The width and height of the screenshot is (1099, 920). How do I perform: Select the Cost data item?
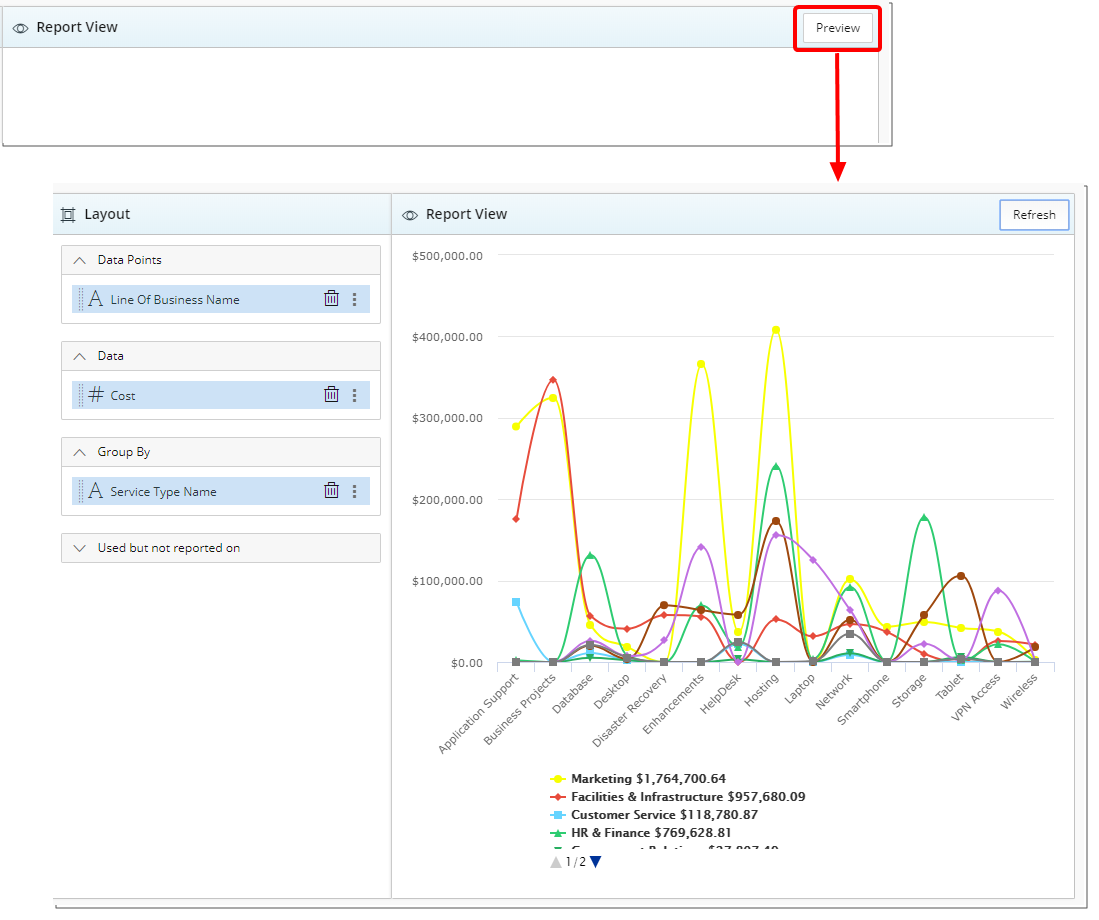221,395
